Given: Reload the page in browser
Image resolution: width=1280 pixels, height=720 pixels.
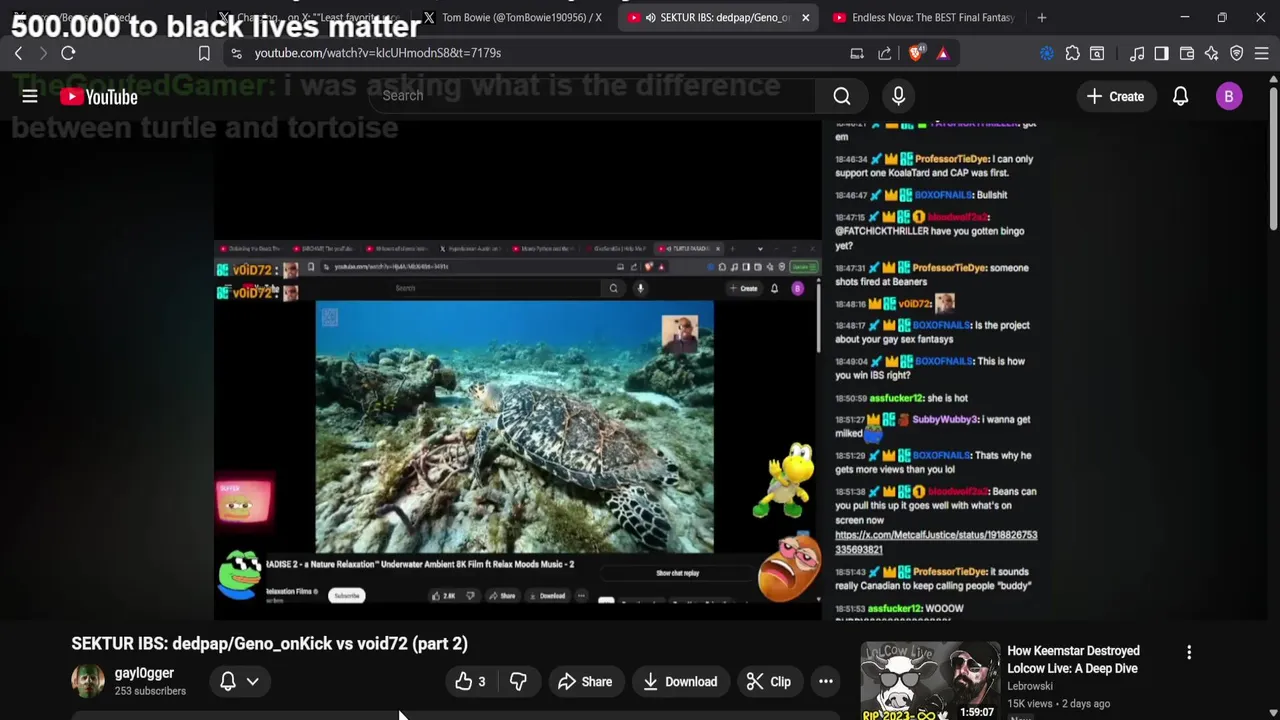Looking at the screenshot, I should (68, 53).
